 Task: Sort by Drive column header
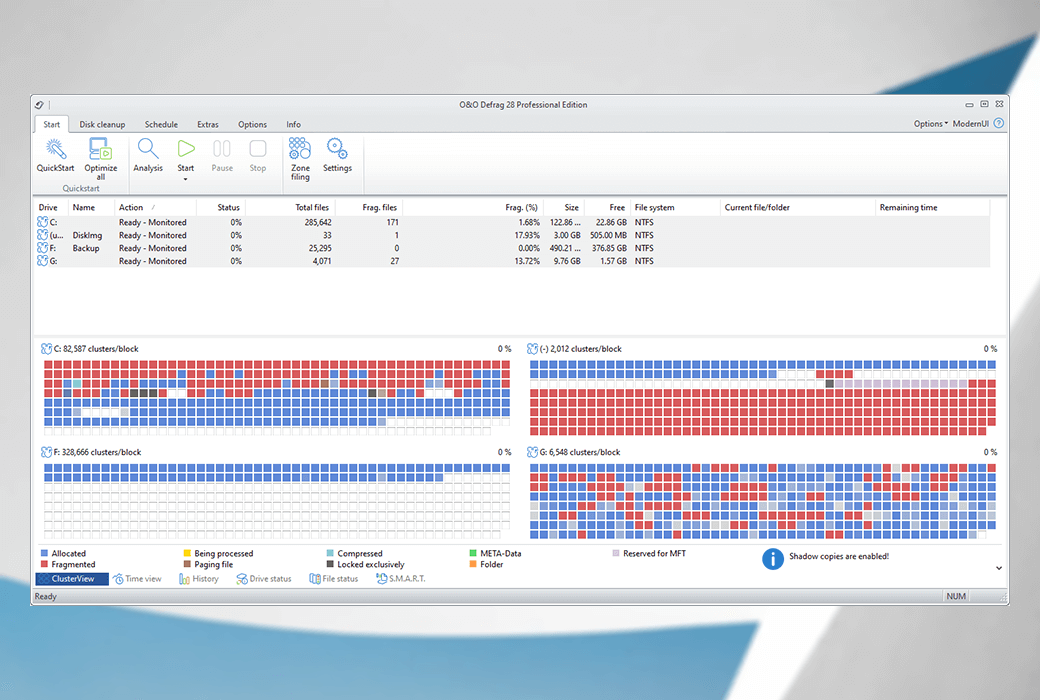pos(50,208)
